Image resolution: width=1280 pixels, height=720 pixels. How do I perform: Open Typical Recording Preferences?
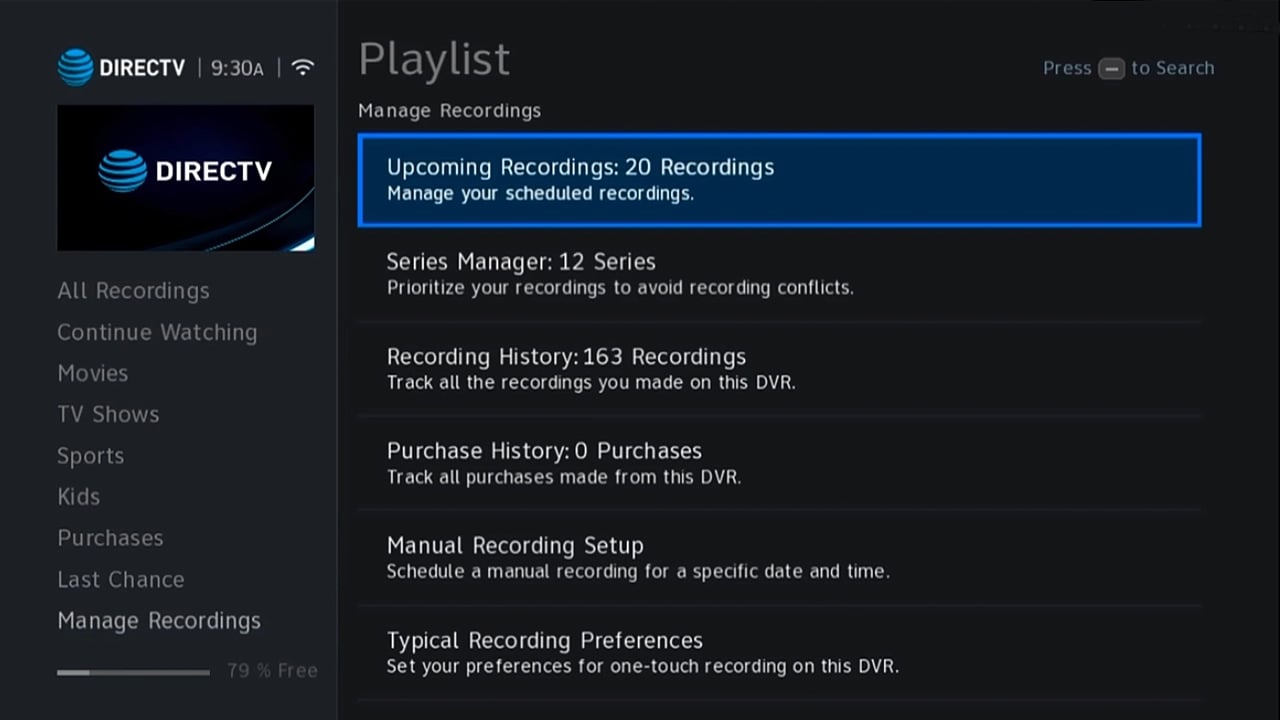tap(779, 652)
